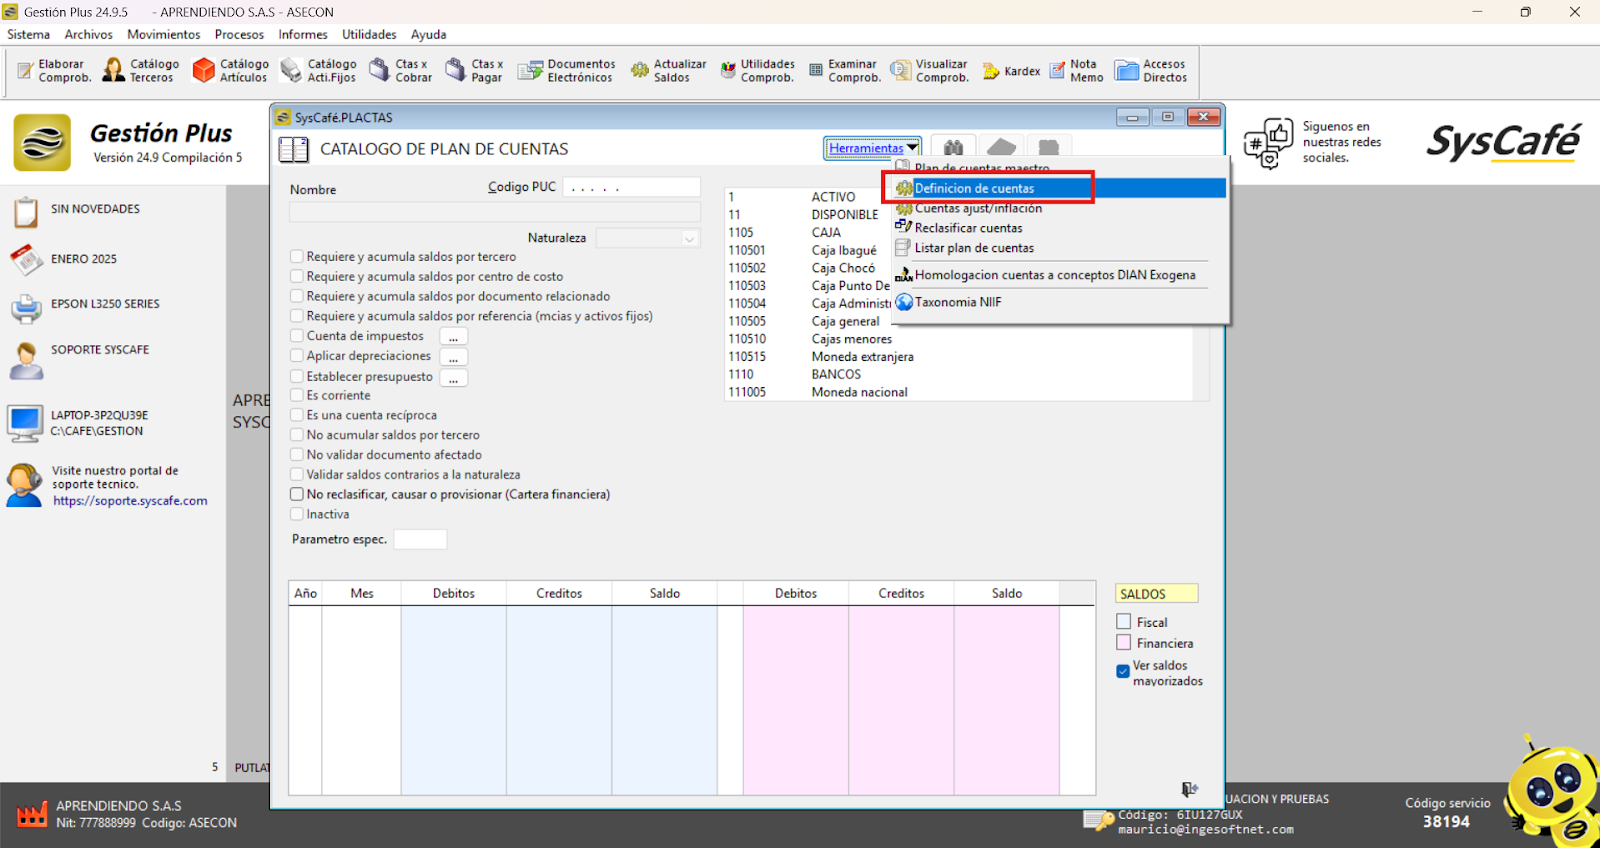Open Catálogo Terceros from the toolbar

pyautogui.click(x=140, y=70)
